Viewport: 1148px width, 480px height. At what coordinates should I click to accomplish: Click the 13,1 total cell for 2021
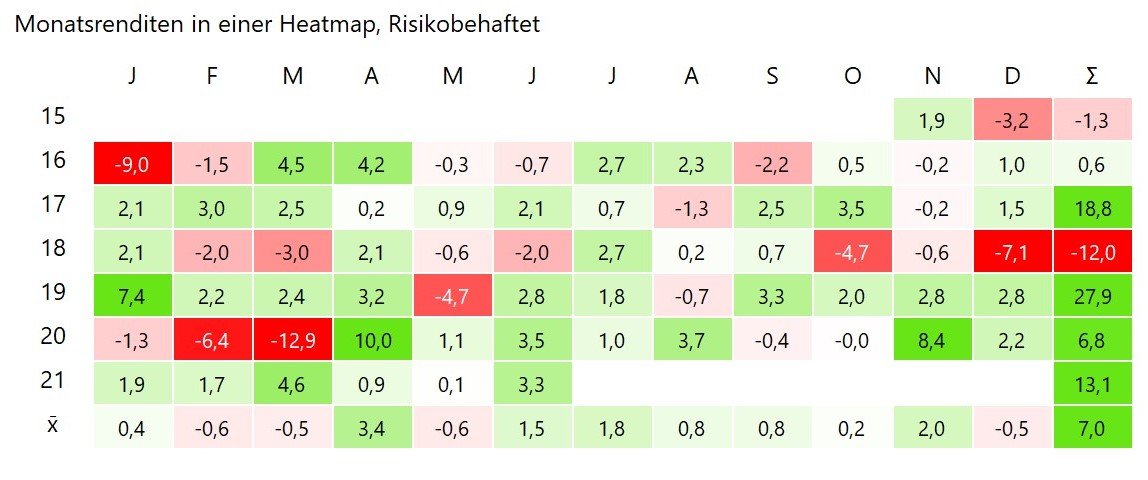coord(1091,383)
